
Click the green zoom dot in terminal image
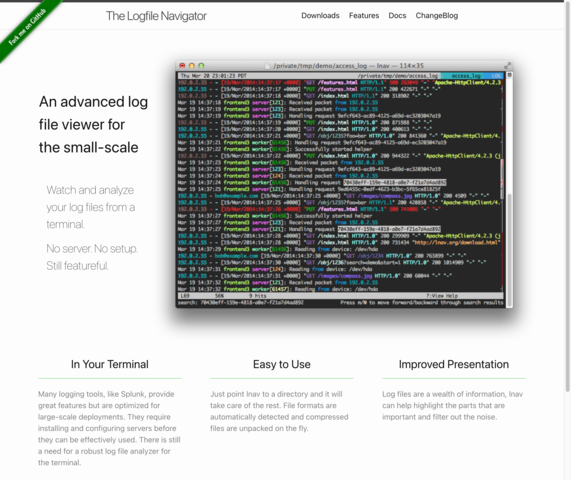(x=201, y=66)
